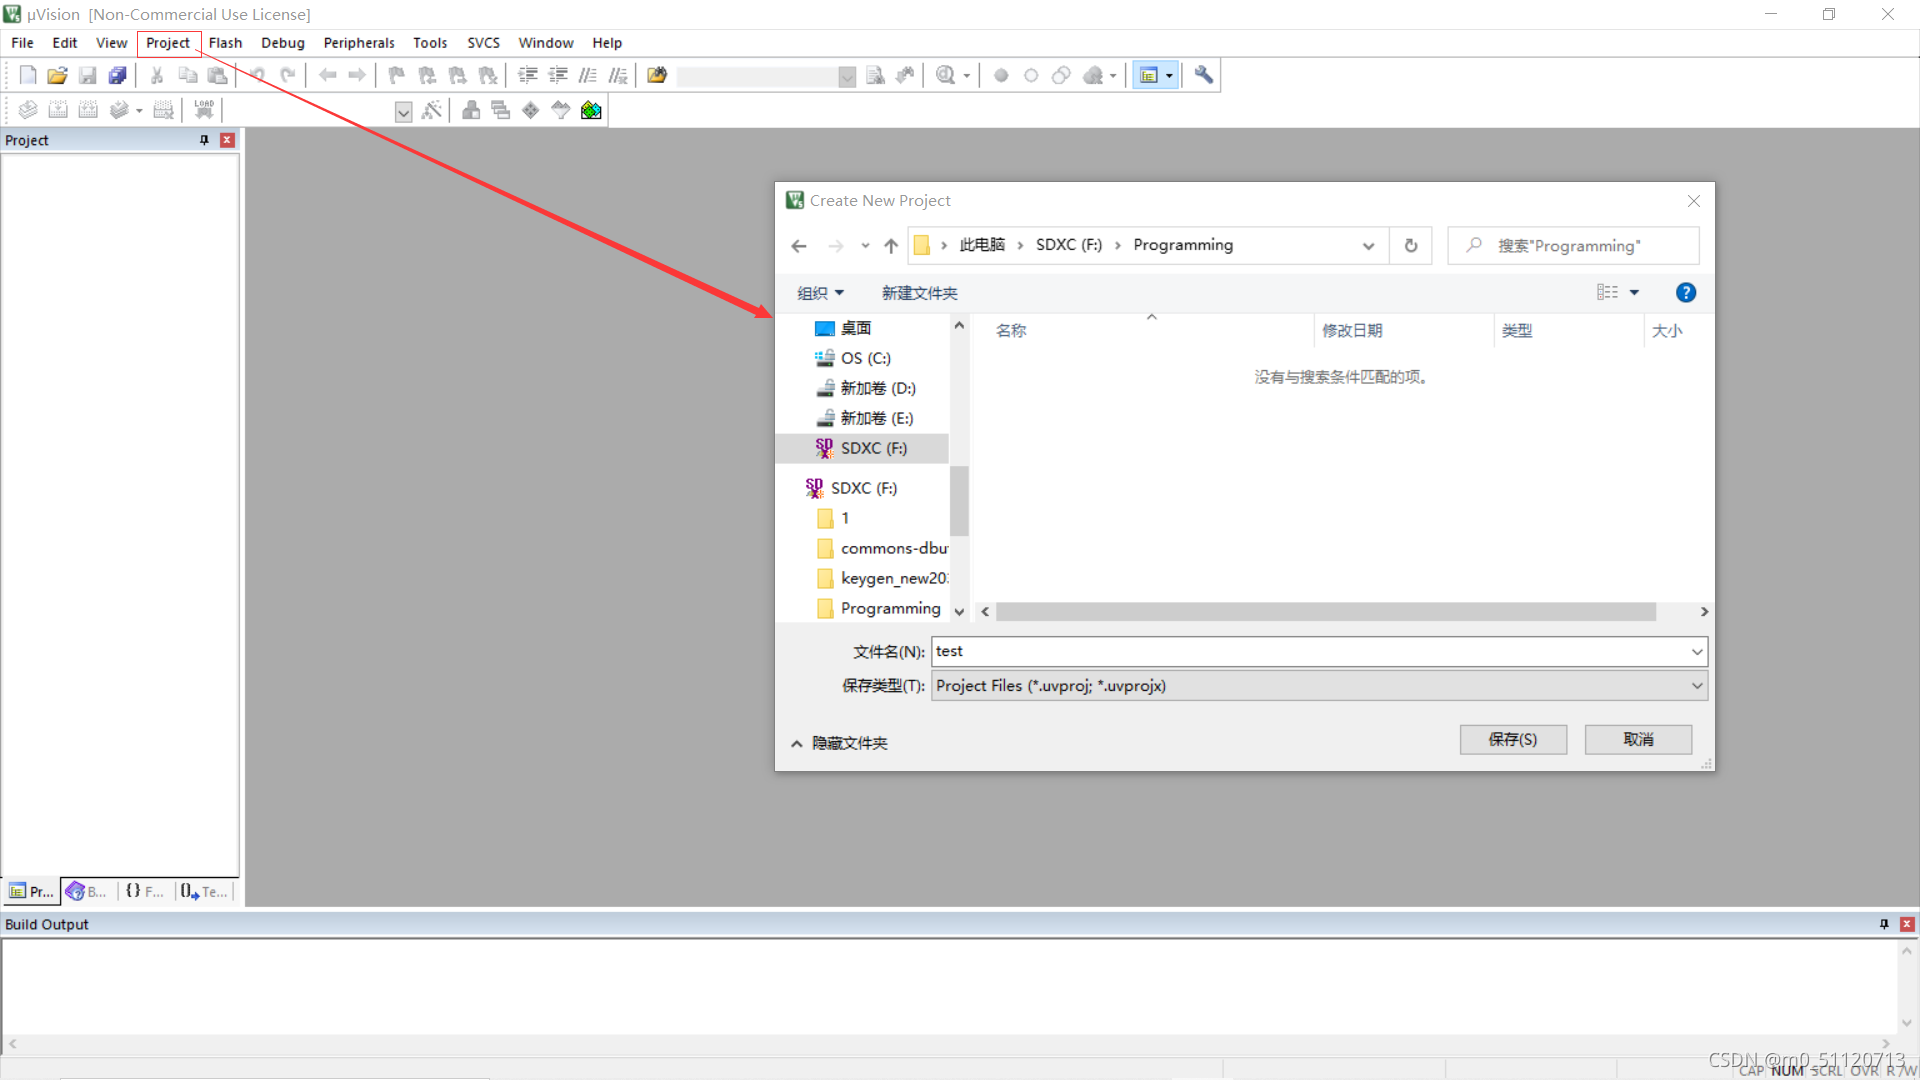Screen dimensions: 1920x1080
Task: Go up one folder level in the dialog
Action: 891,245
